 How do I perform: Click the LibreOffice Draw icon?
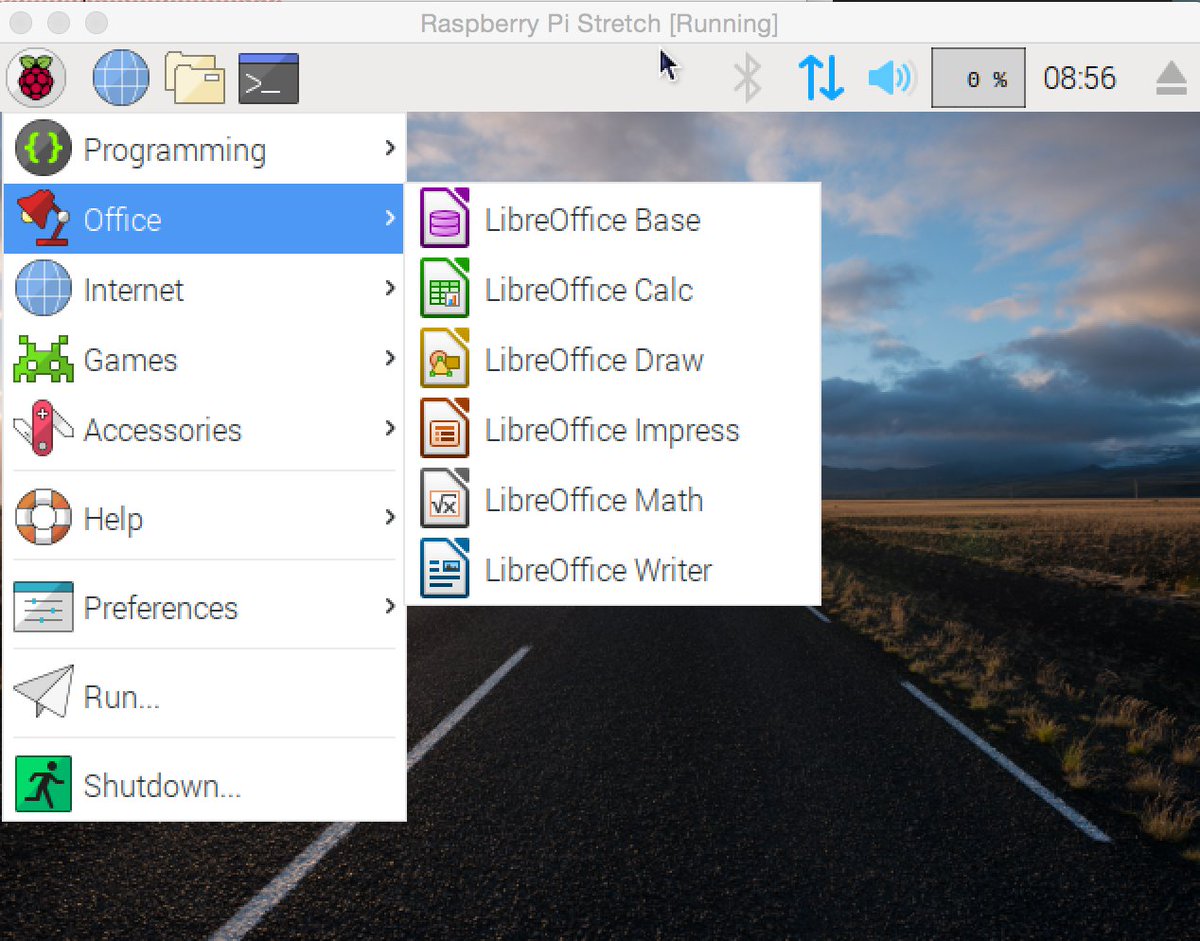[445, 358]
